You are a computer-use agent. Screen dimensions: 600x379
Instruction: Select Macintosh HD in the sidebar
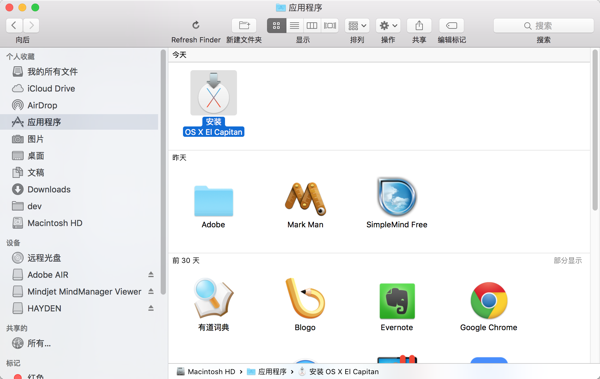tap(79, 223)
